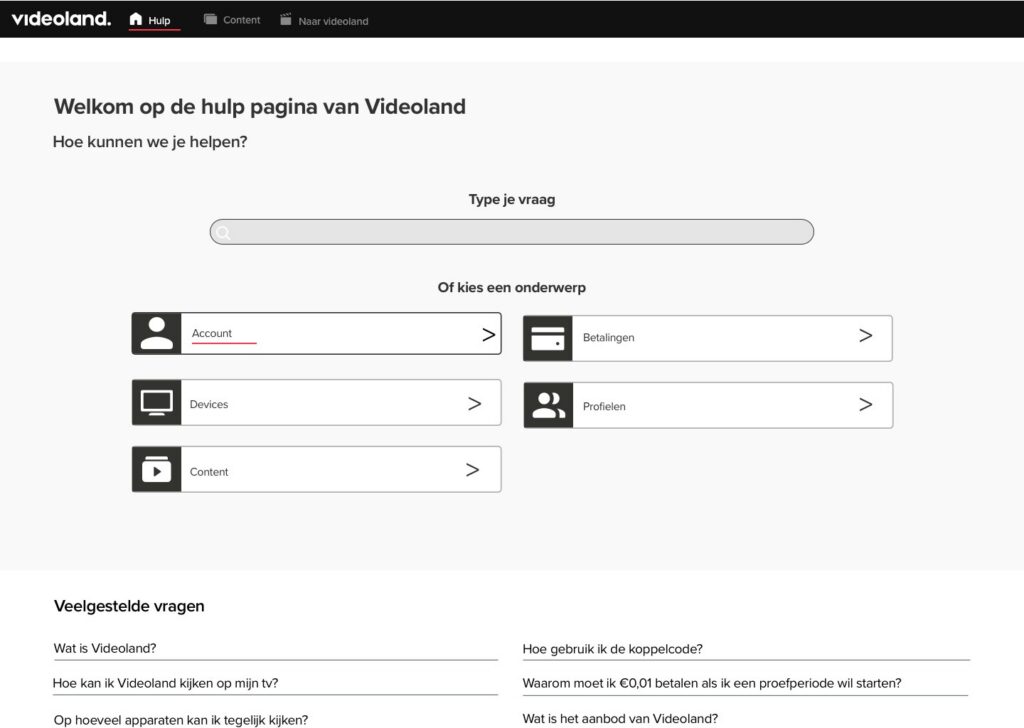Screen dimensions: 1024x728
Task: Click the Content icon in top navigation
Action: (x=210, y=20)
